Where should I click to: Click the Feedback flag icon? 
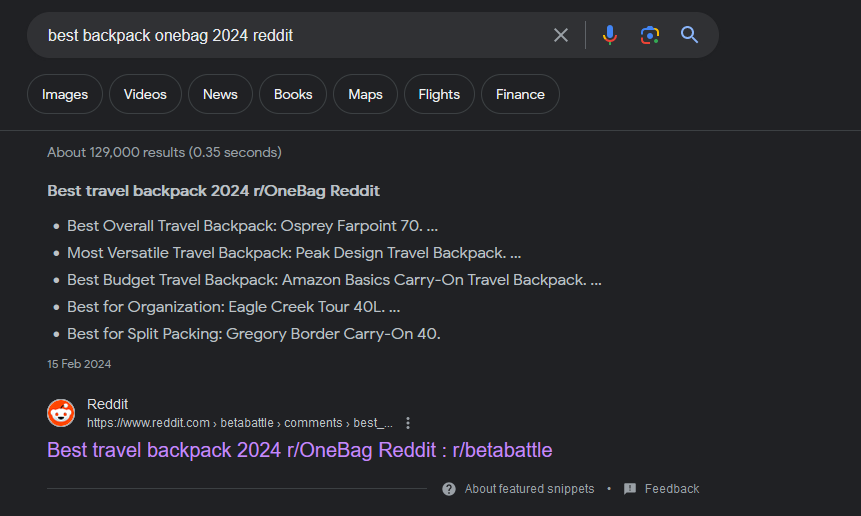pos(630,489)
